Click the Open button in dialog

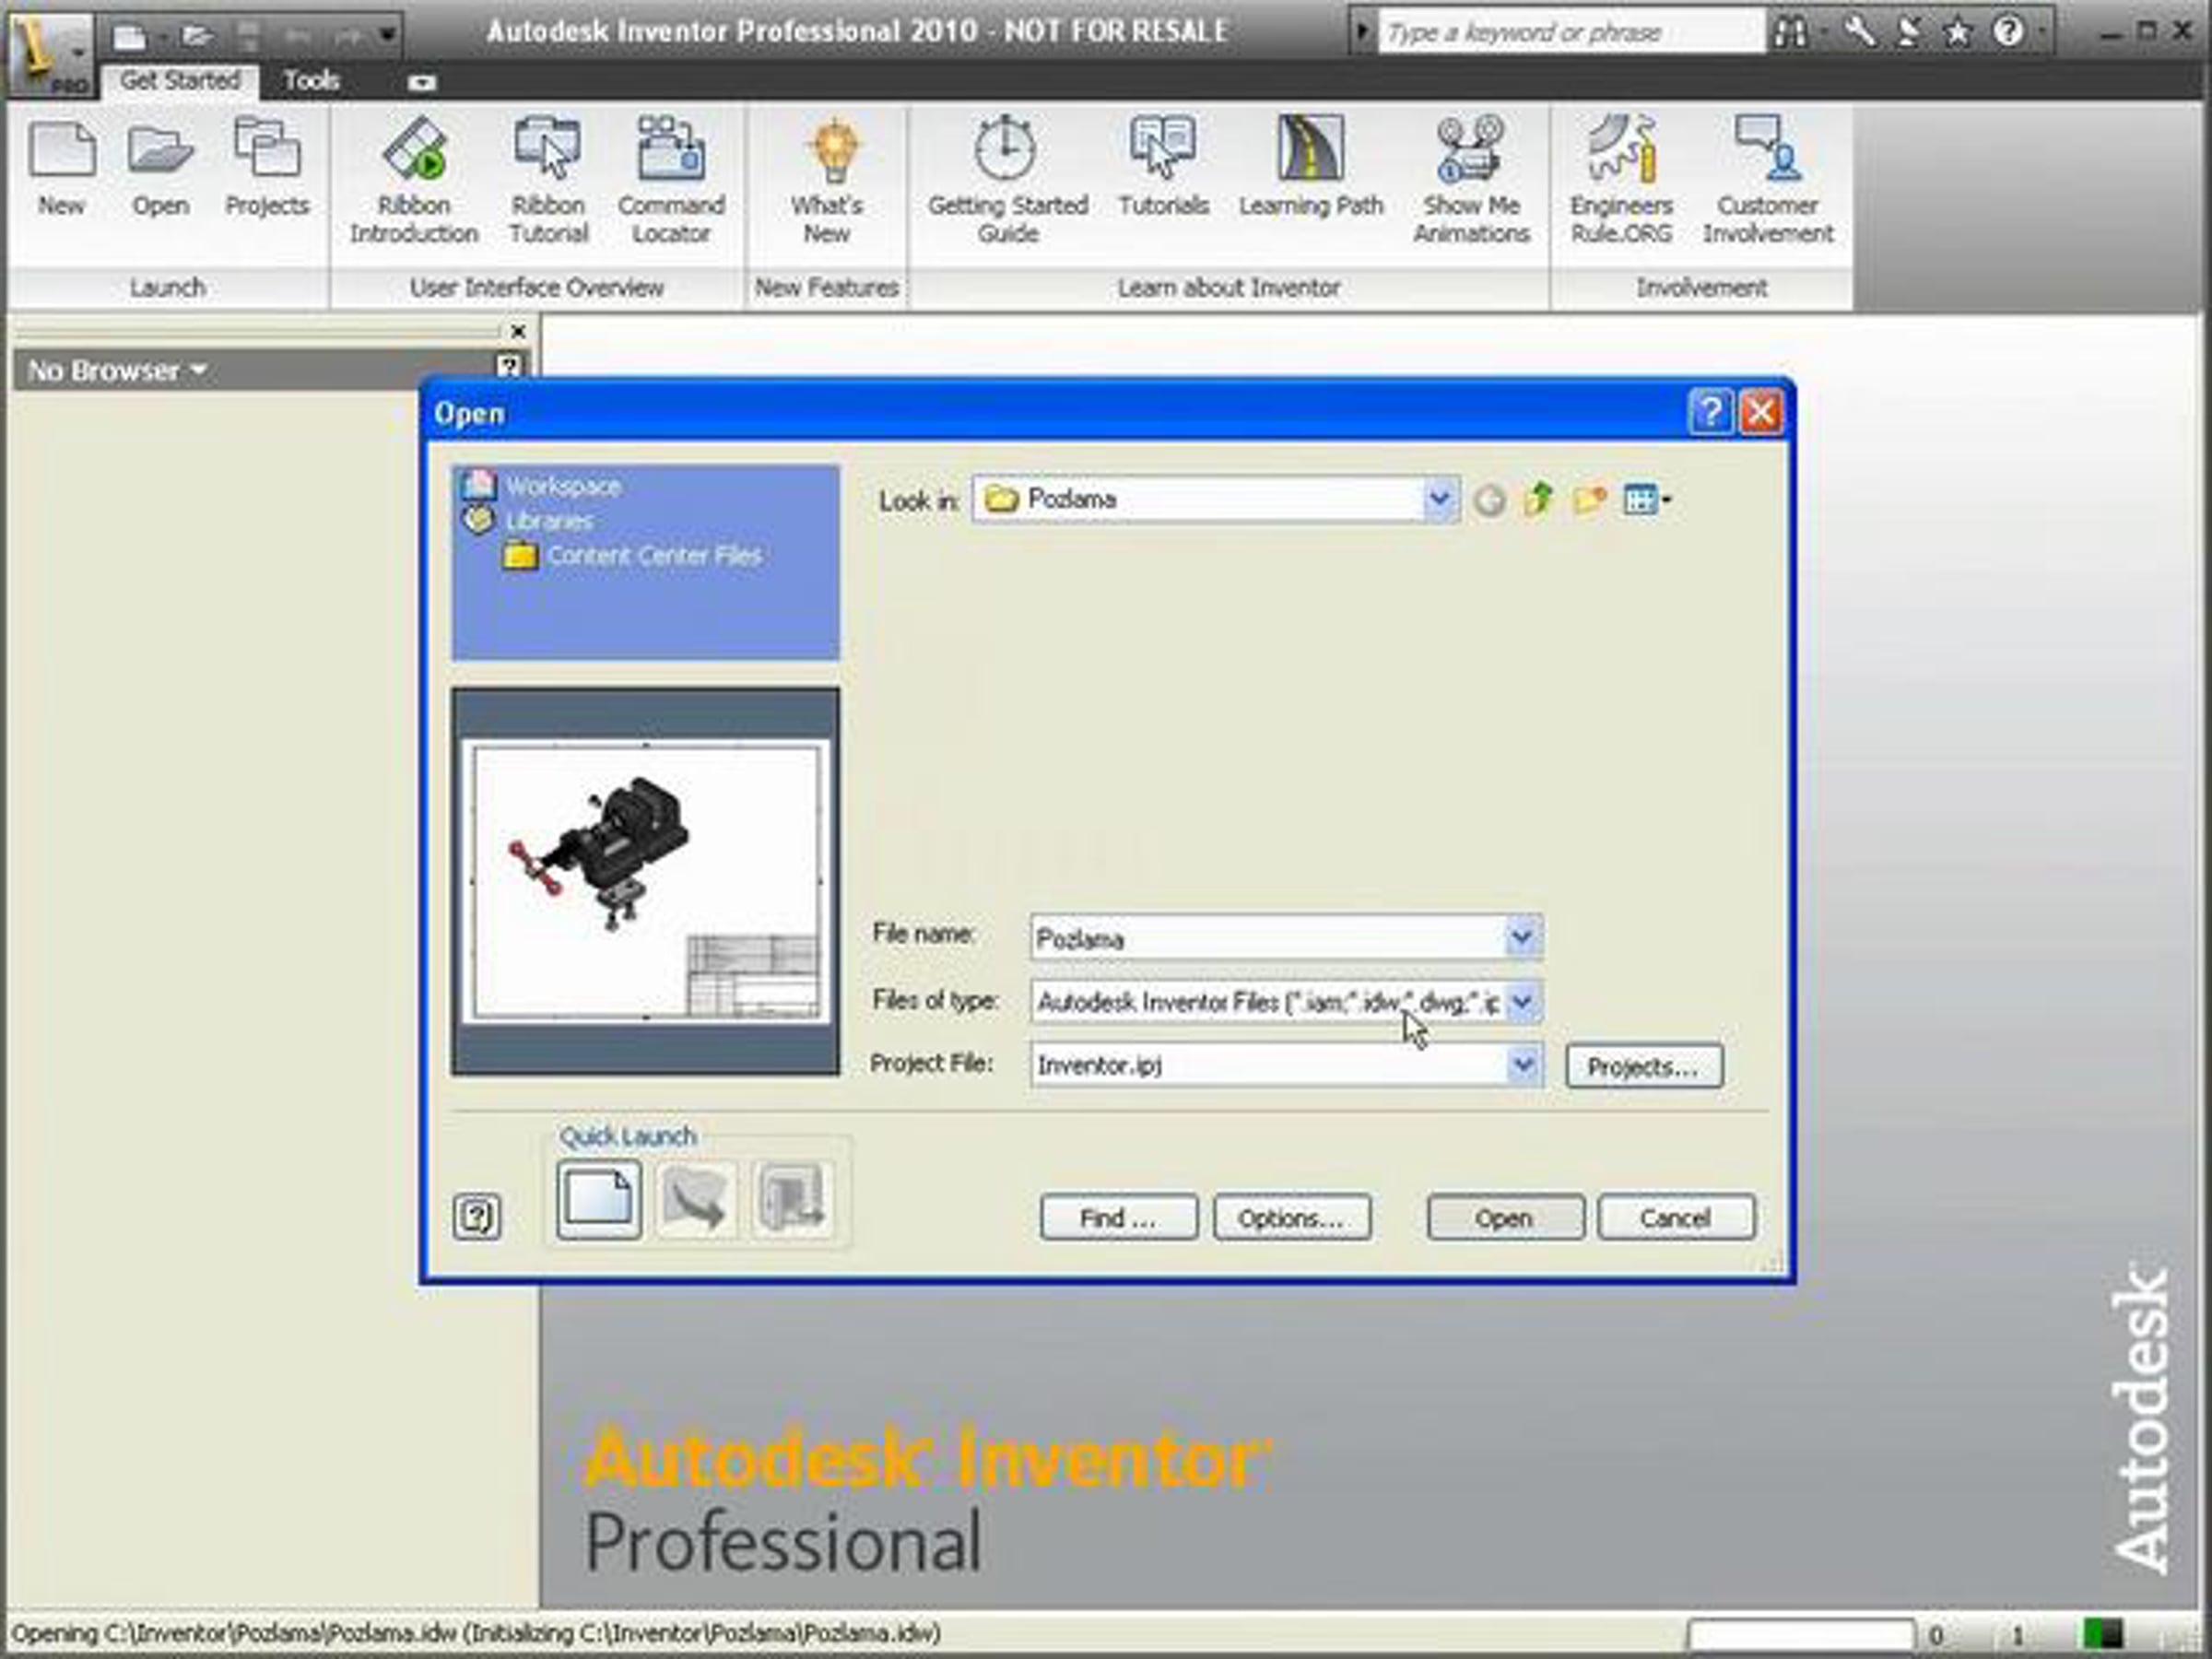[x=1504, y=1218]
